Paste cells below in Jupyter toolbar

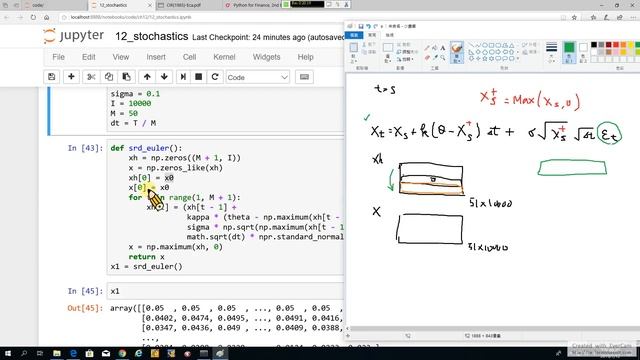[x=127, y=77]
